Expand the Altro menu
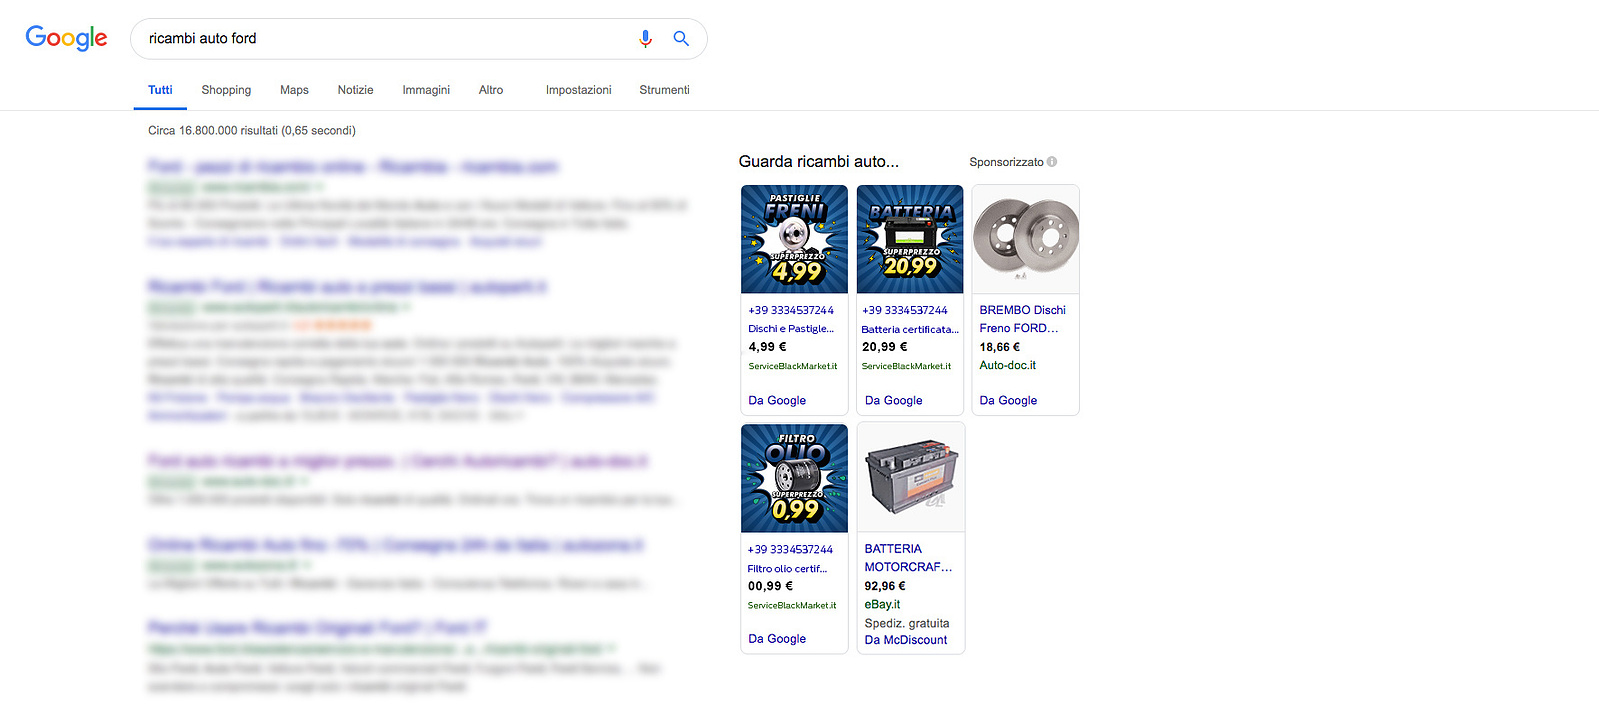The width and height of the screenshot is (1599, 705). click(x=491, y=90)
